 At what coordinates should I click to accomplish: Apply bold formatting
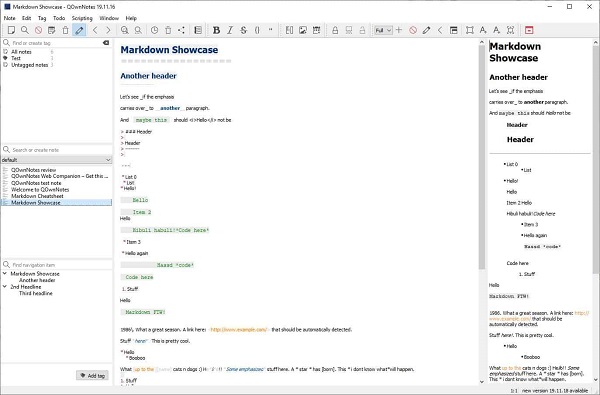[217, 30]
